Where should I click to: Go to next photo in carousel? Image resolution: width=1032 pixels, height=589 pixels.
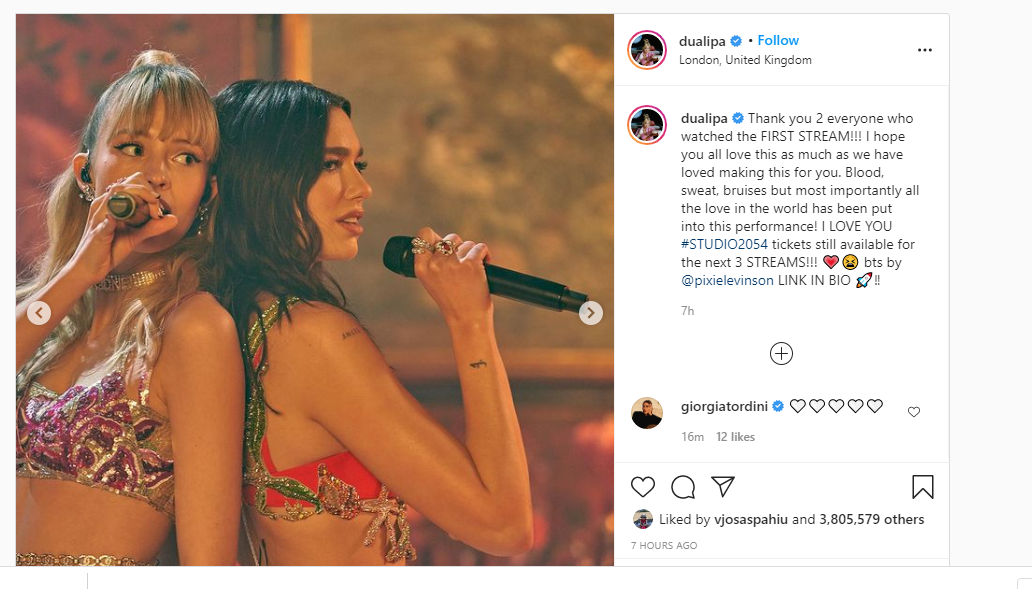pos(591,313)
